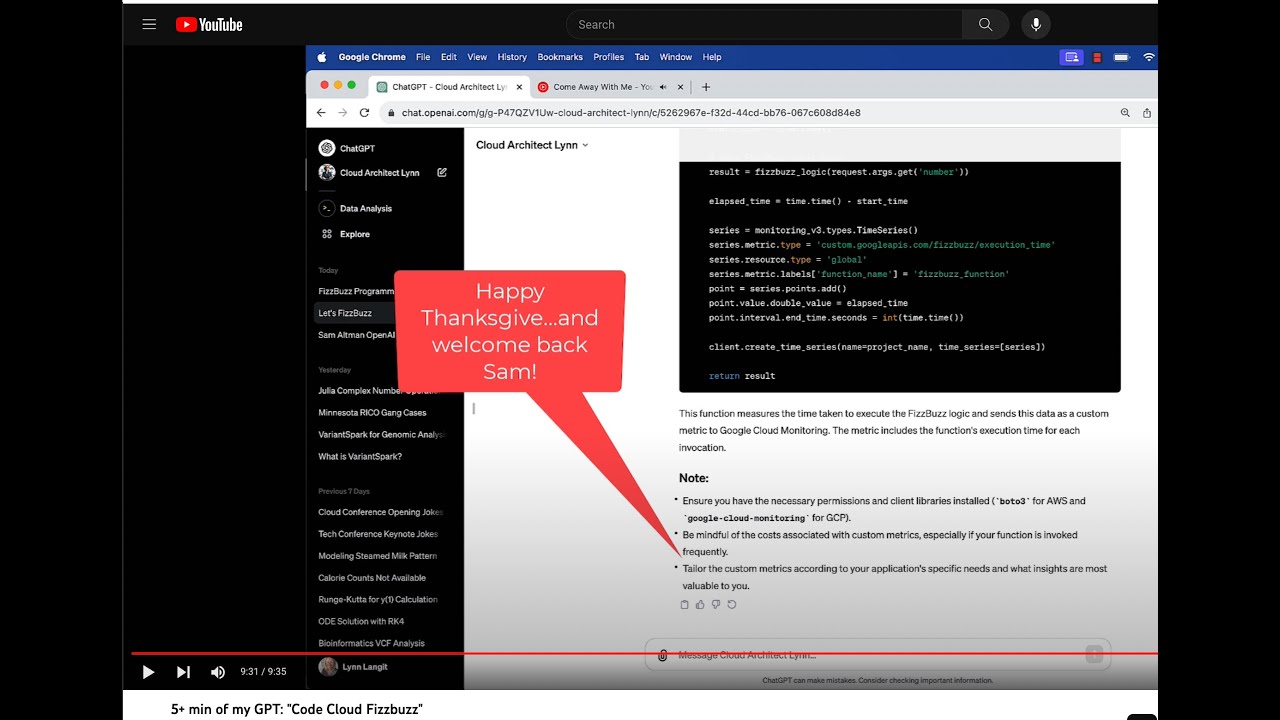Regenerate the ChatGPT response
This screenshot has width=1280, height=720.
[x=732, y=604]
